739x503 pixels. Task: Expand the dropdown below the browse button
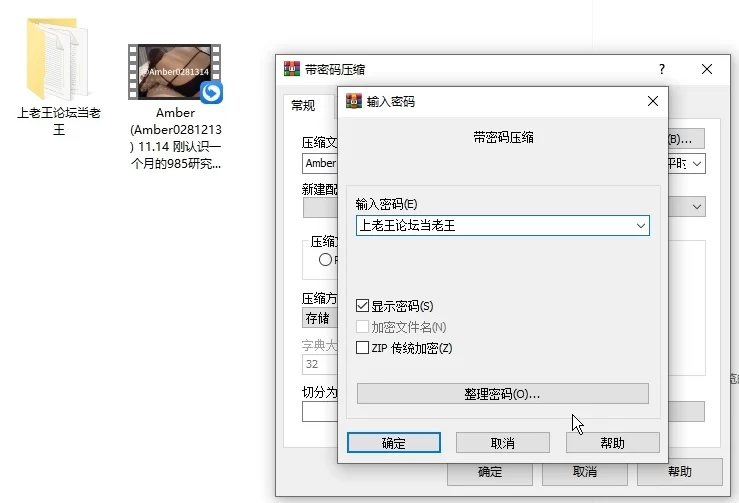click(697, 162)
